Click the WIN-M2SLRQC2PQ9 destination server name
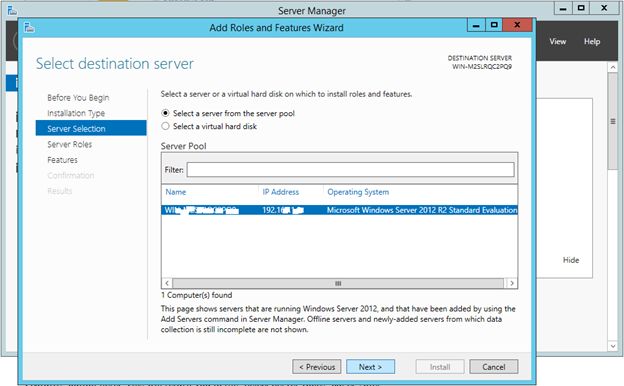This screenshot has height=386, width=624. [x=482, y=66]
